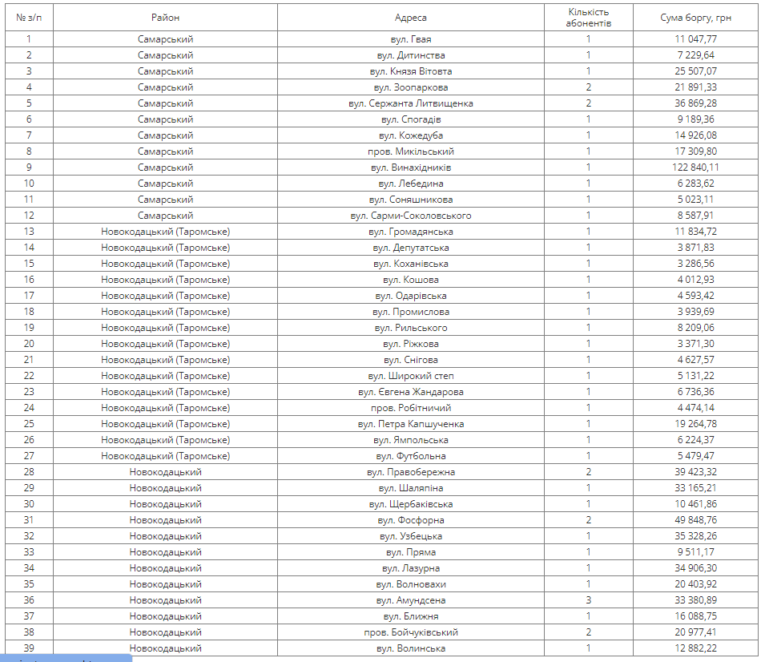Image resolution: width=765 pixels, height=662 pixels.
Task: Click address 'вул. Євгена Жандарова'
Action: [x=411, y=391]
